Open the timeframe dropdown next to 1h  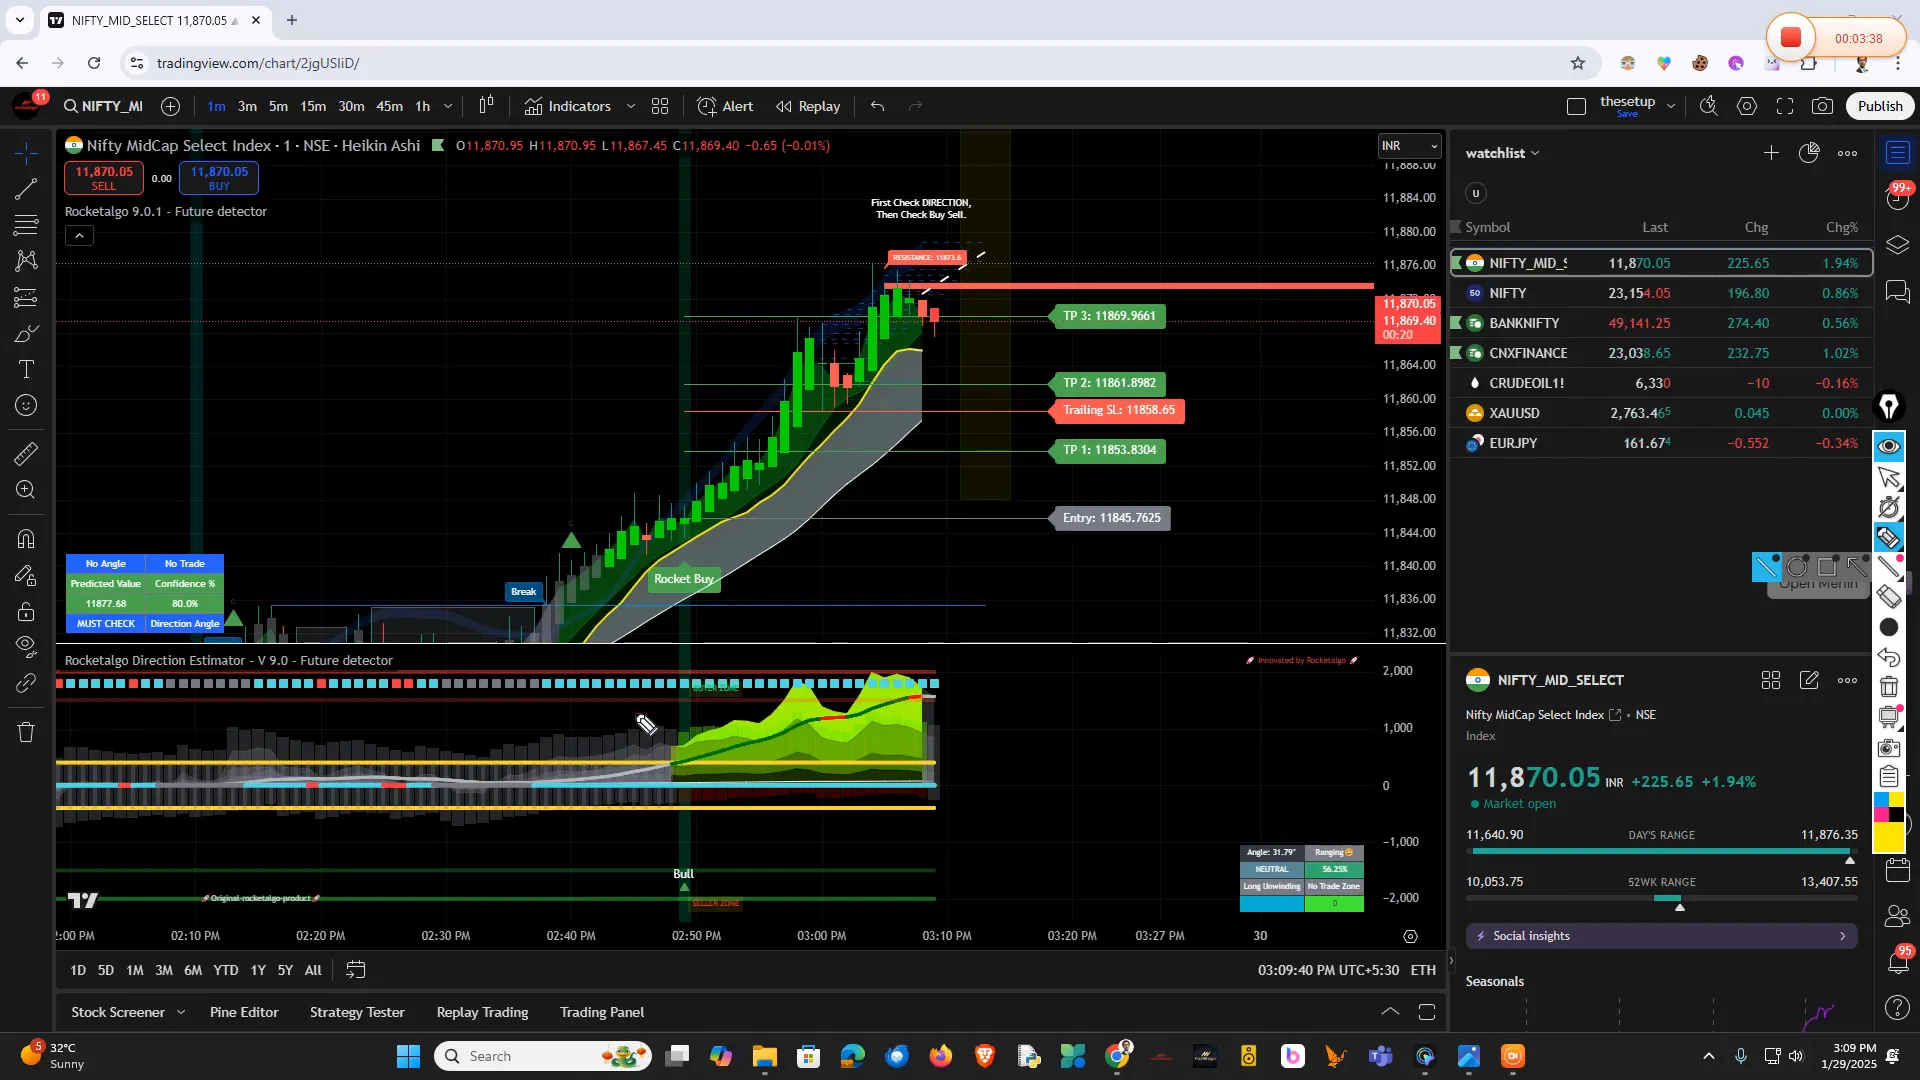[x=448, y=106]
